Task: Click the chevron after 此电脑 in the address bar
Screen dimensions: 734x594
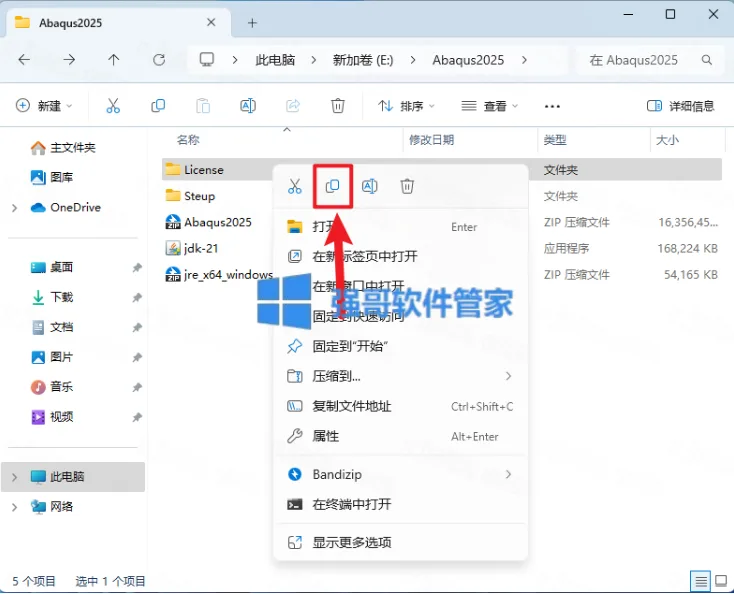Action: click(314, 60)
